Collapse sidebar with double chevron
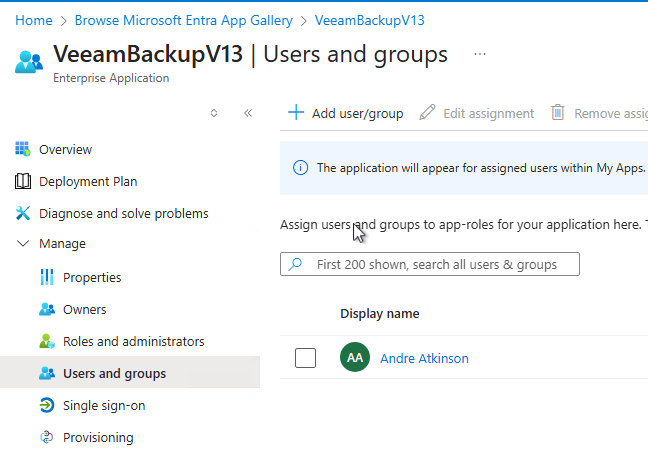This screenshot has height=450, width=648. tap(248, 113)
